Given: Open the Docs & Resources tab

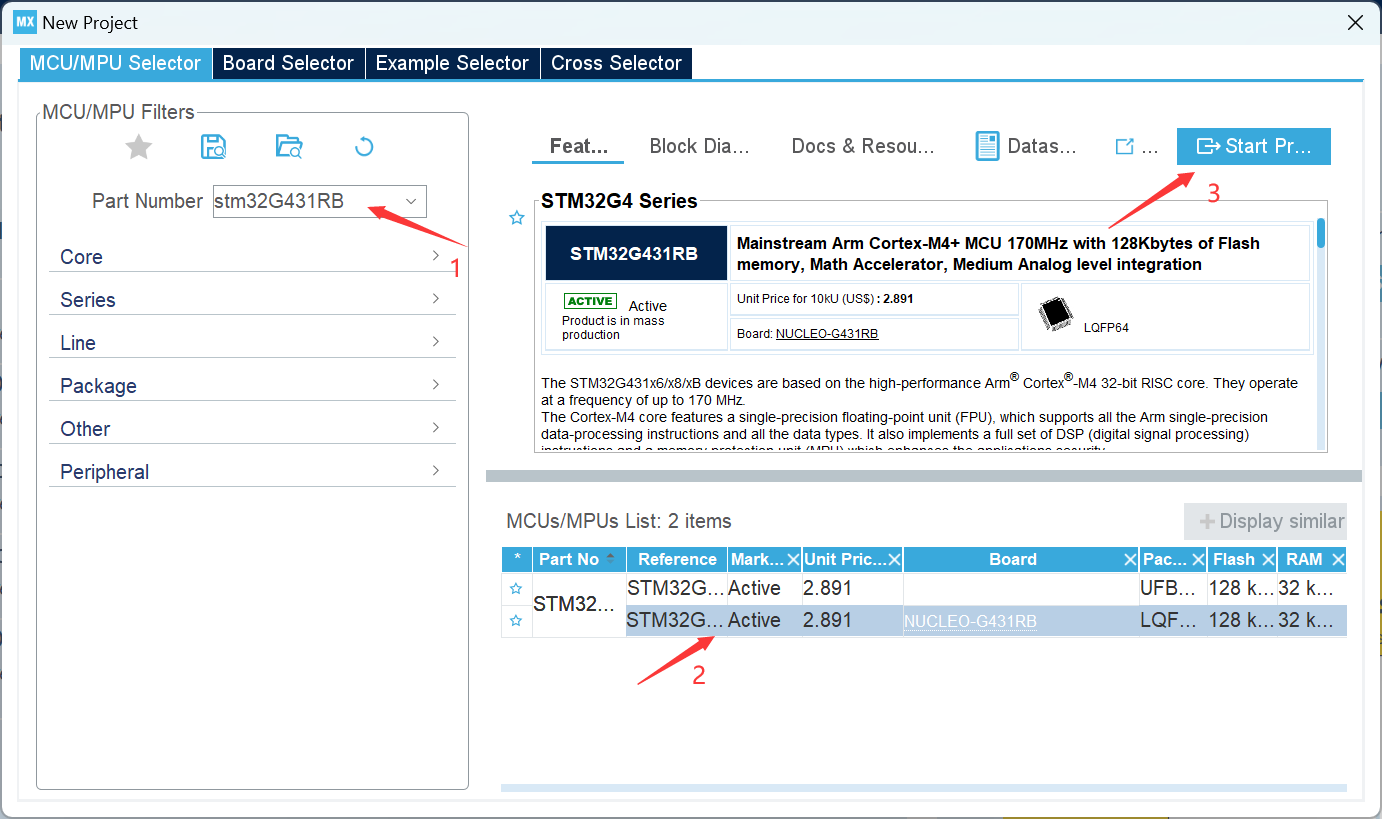Looking at the screenshot, I should (x=863, y=146).
